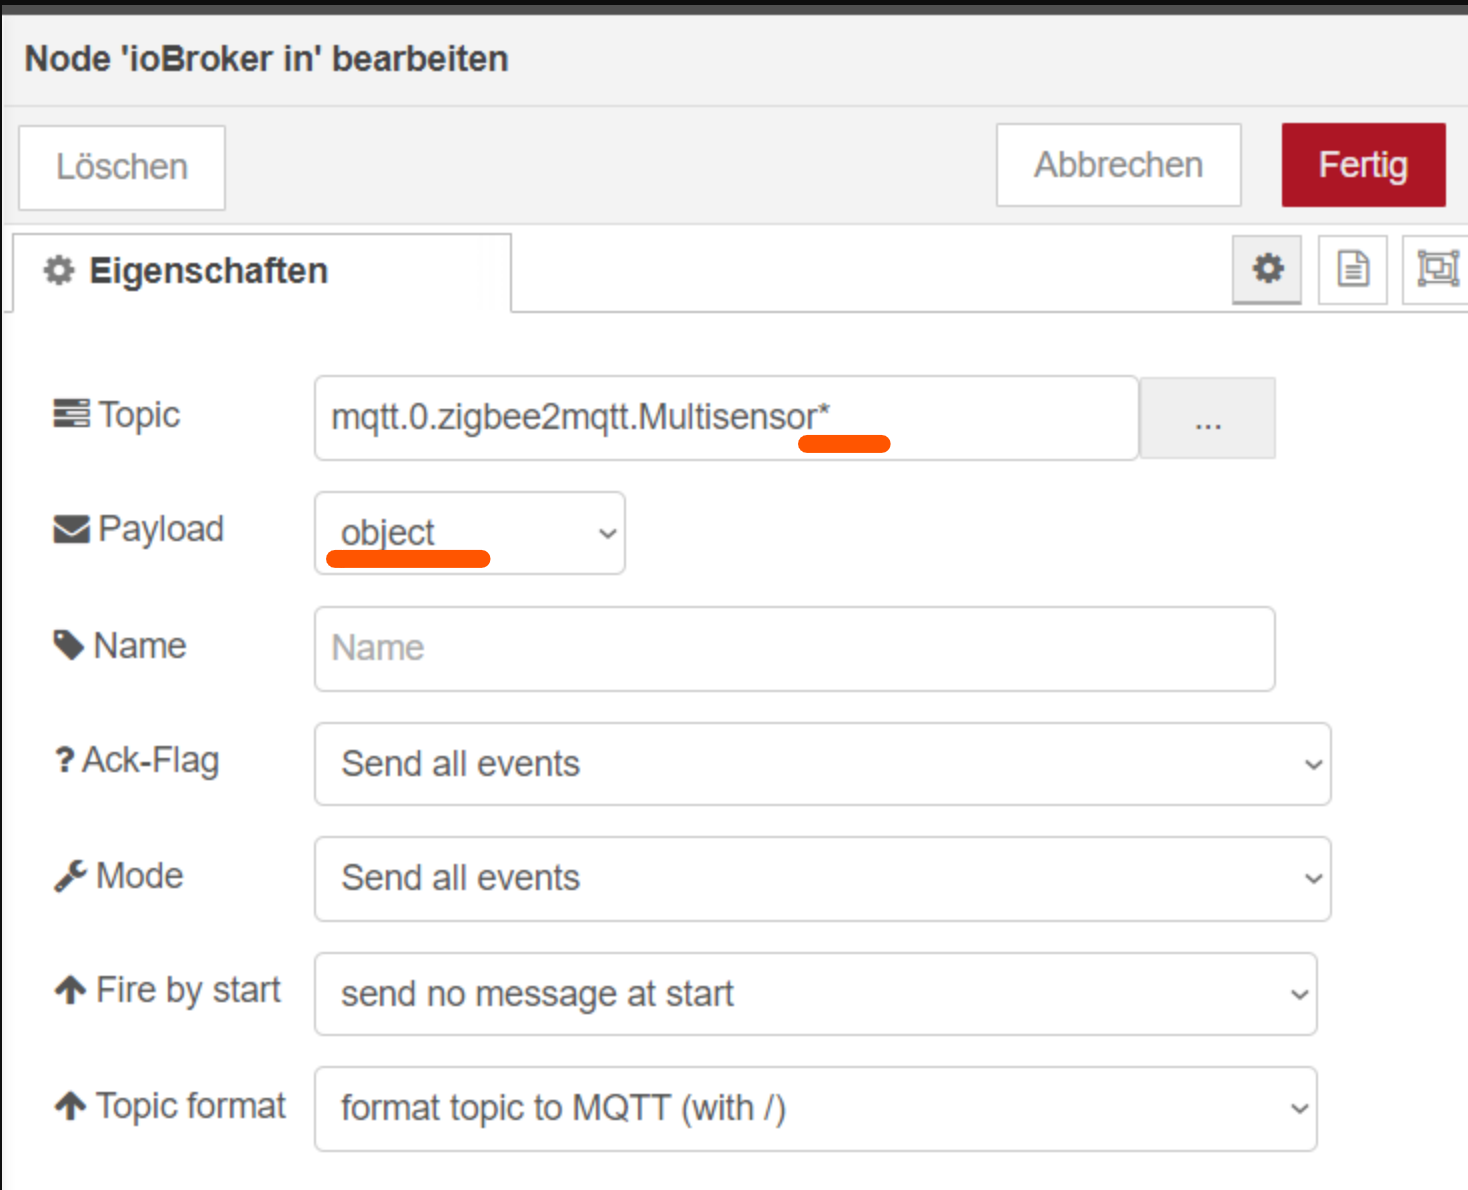Click the Fire by start arrow icon
1468x1190 pixels.
[x=70, y=990]
